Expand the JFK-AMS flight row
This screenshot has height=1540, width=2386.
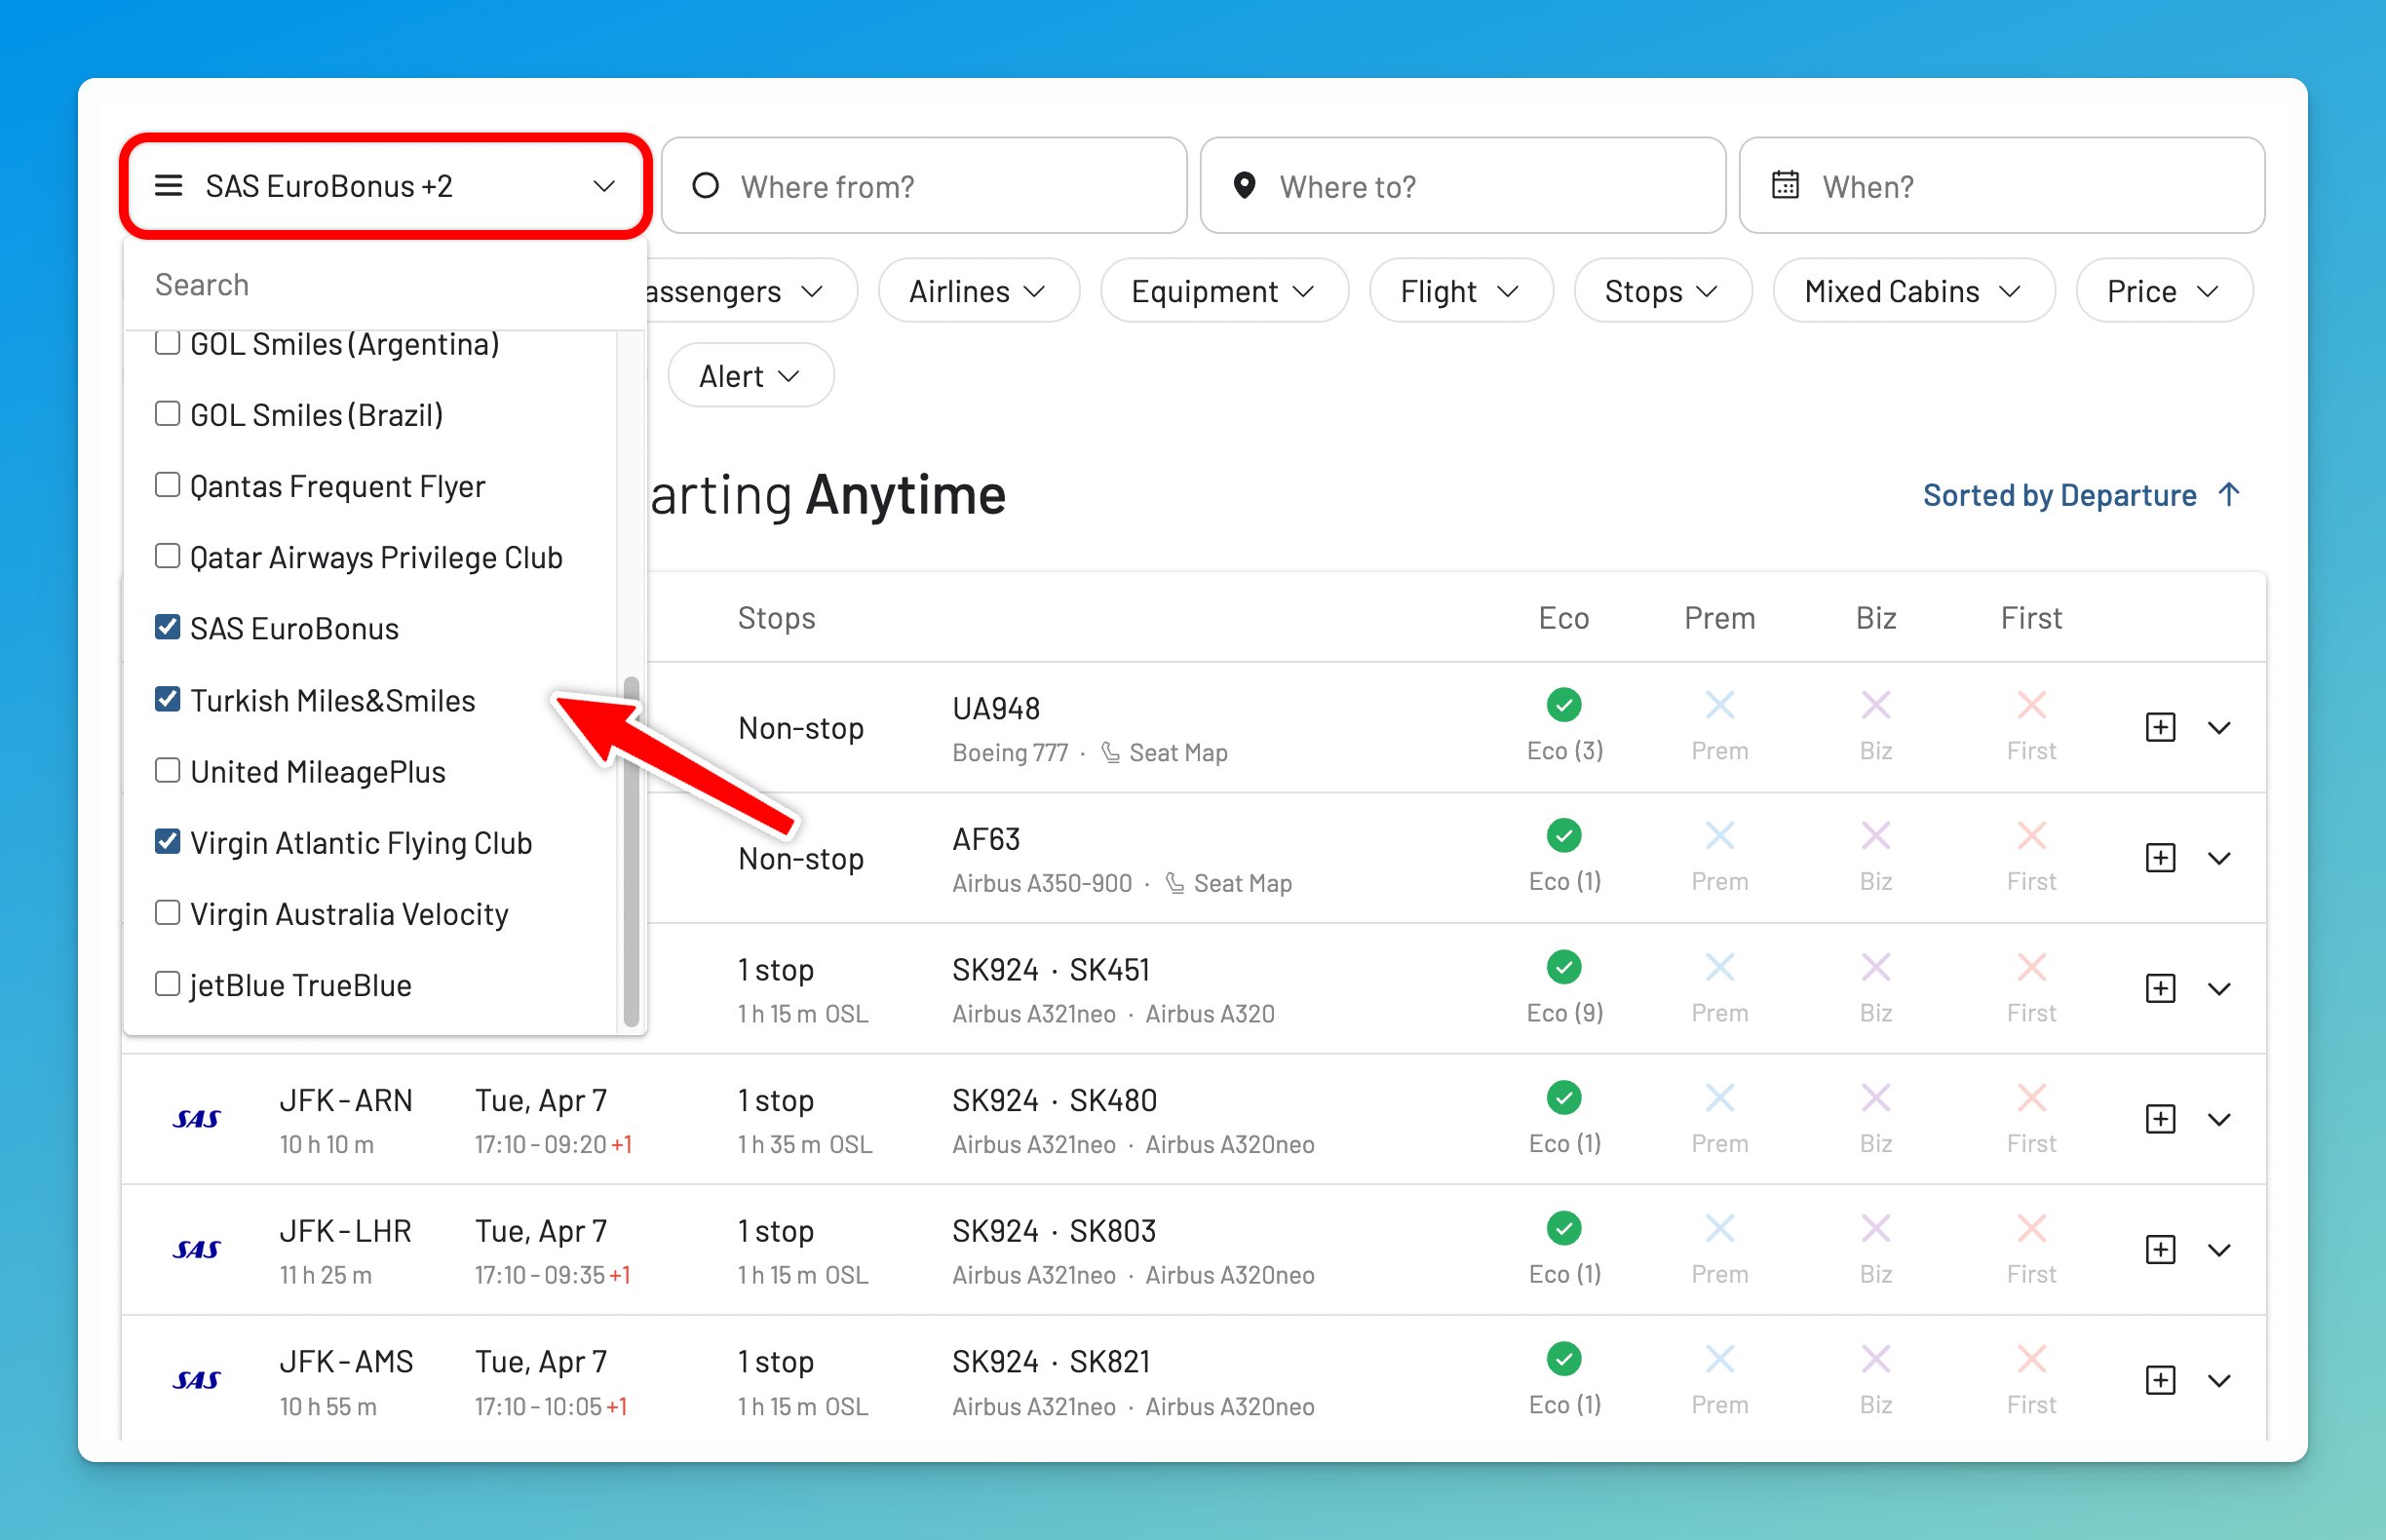[x=2219, y=1382]
